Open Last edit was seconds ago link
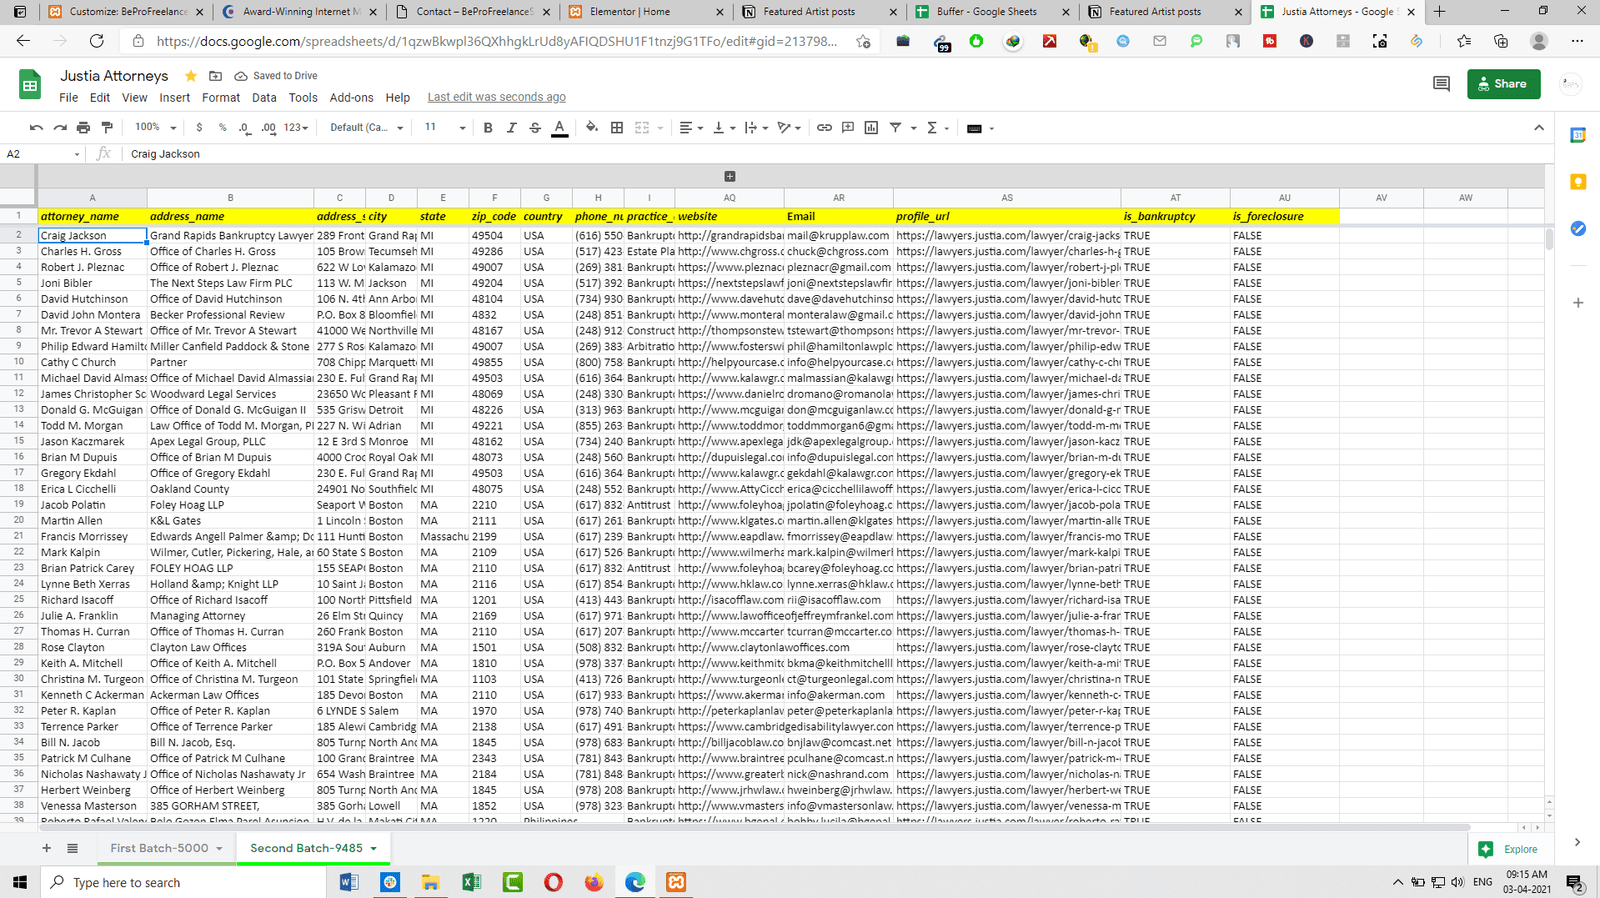1600x898 pixels. tap(496, 97)
